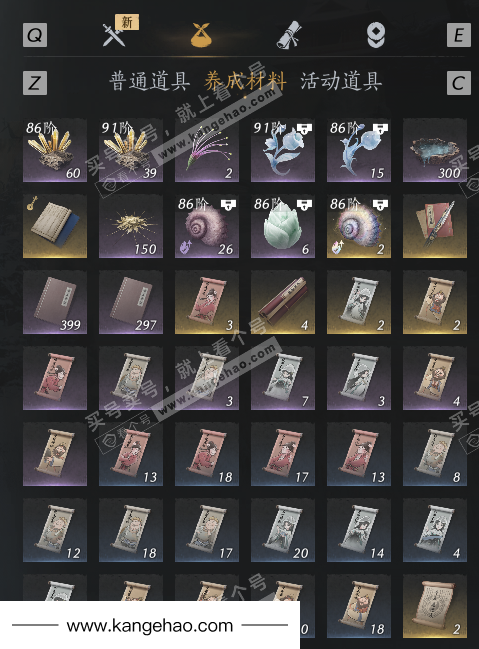The image size is (479, 649).
Task: Click the Z previous sub-tab key
Action: [35, 83]
